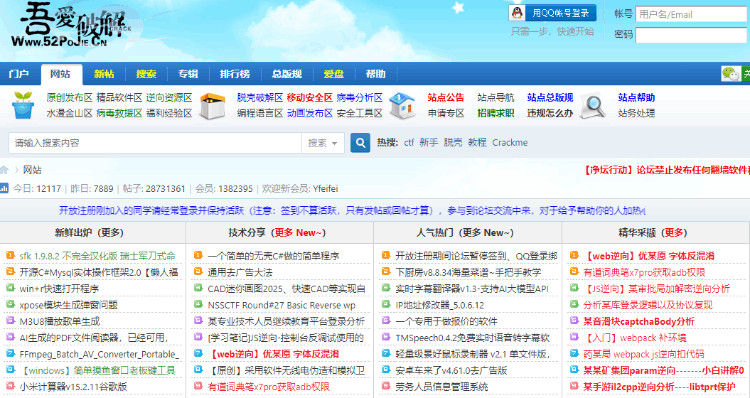Open post 'FFmpeg_Batch_AV_Converter_Portable_'
The height and width of the screenshot is (398, 750).
click(99, 354)
